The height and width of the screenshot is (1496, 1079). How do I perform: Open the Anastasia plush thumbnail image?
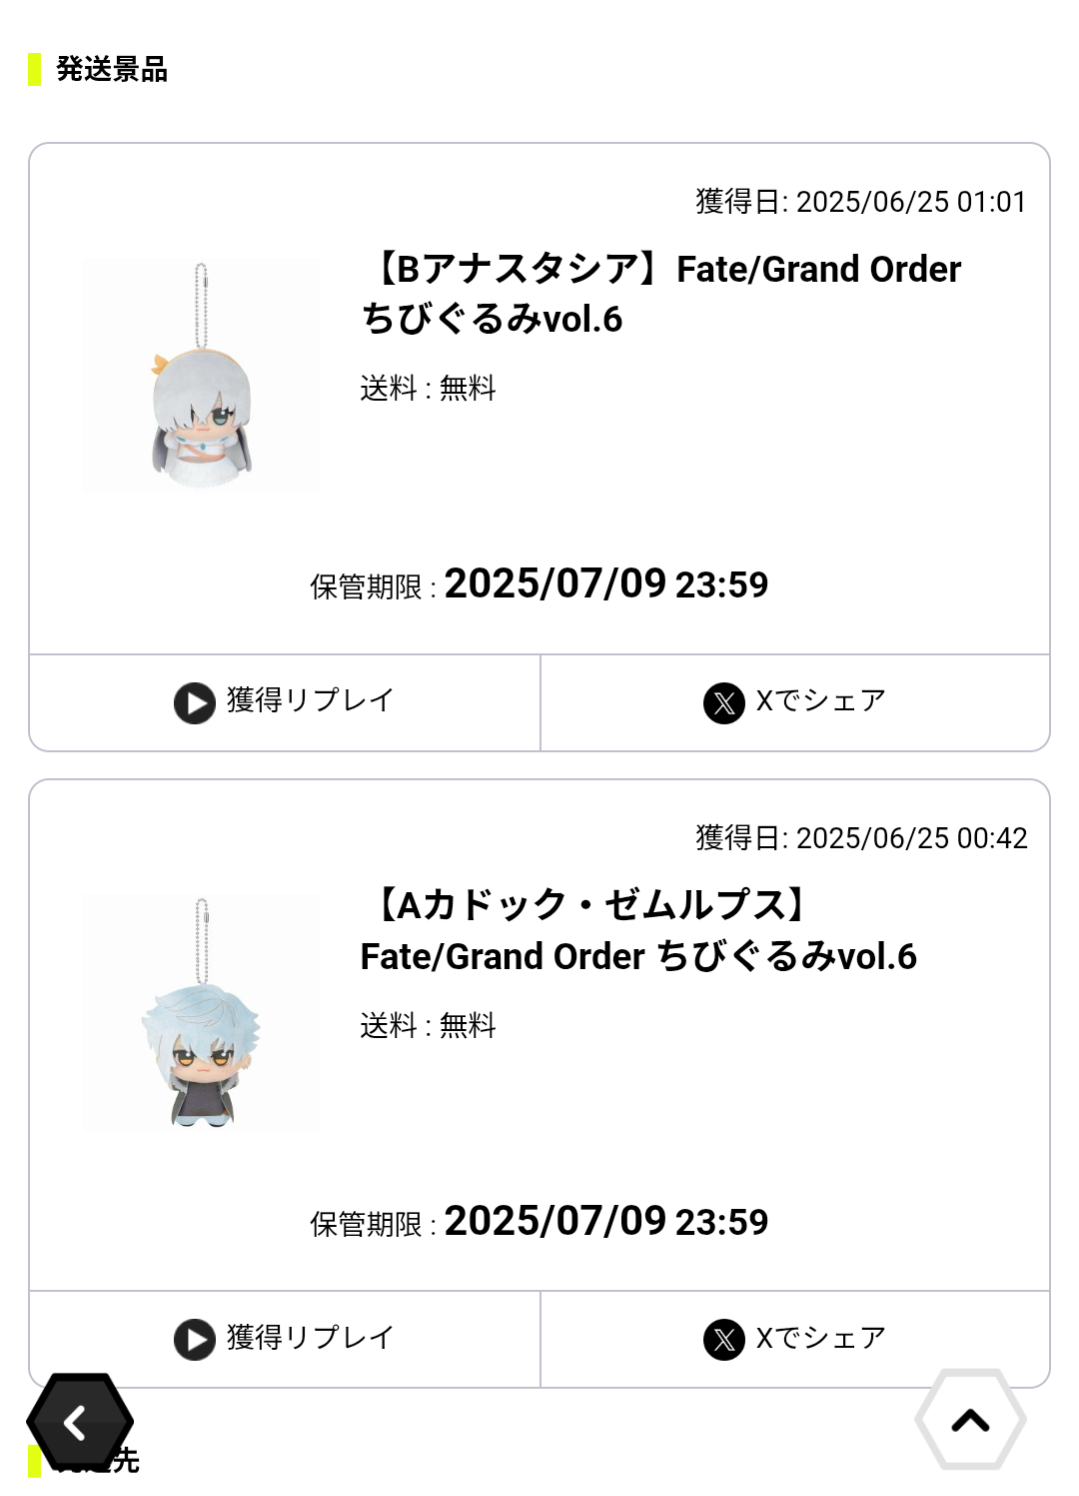(x=201, y=376)
